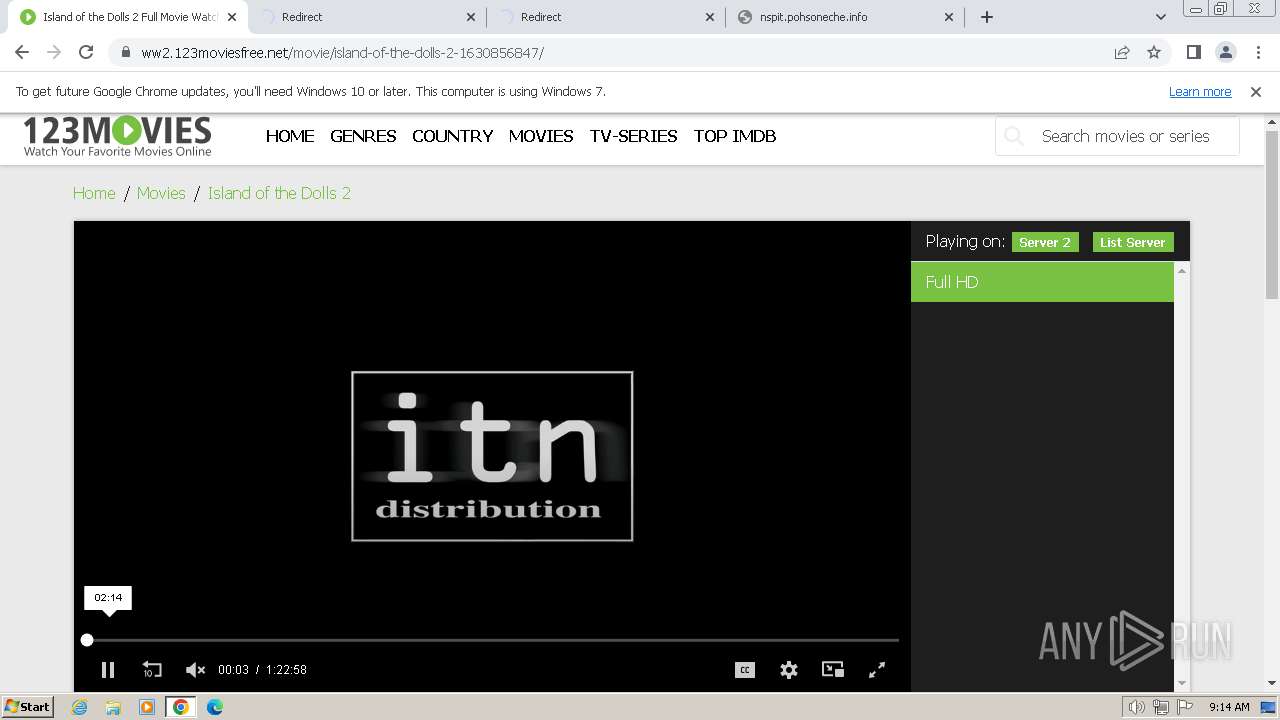Open MOVIES navigation menu item
This screenshot has height=720, width=1280.
coord(541,136)
